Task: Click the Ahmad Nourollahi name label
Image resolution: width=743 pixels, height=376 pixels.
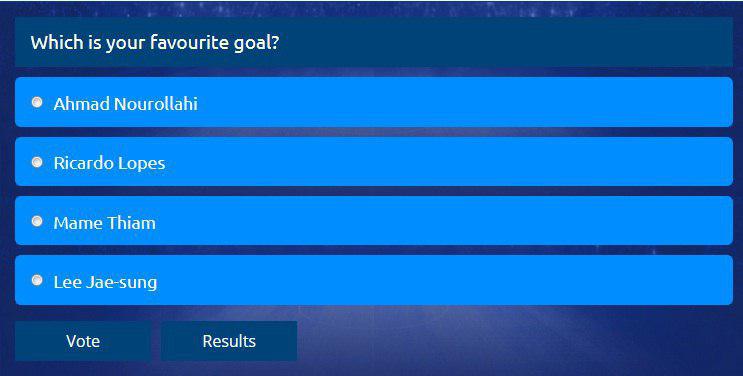Action: pos(126,104)
